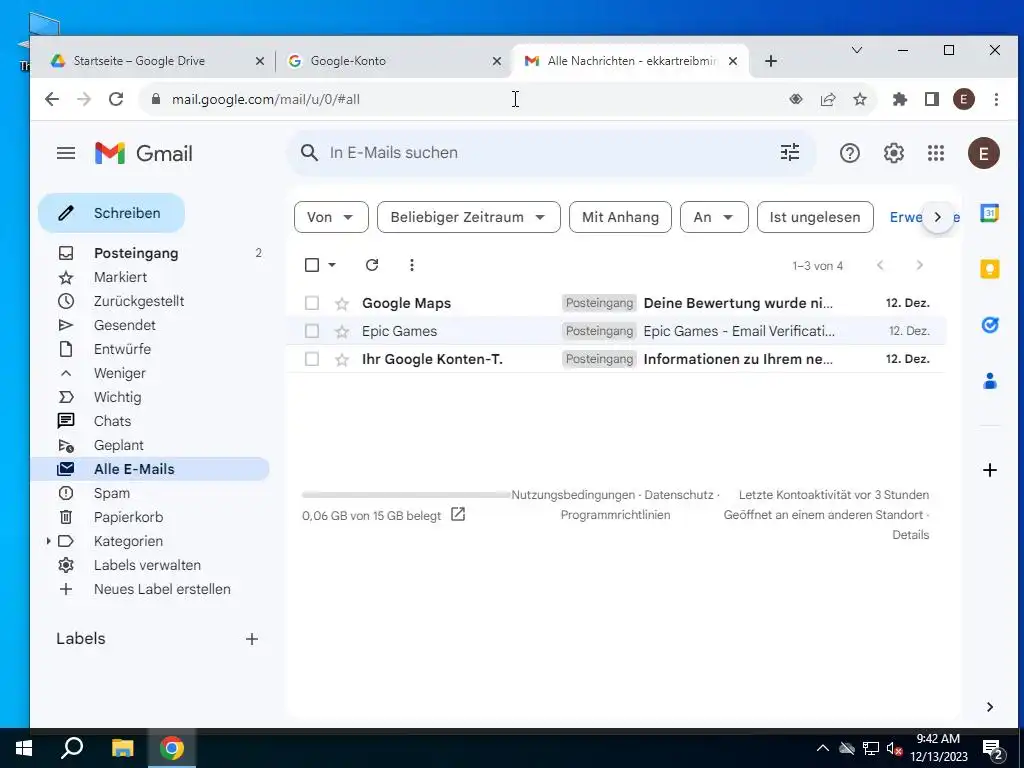1024x768 pixels.
Task: Open Spam folder
Action: (112, 493)
